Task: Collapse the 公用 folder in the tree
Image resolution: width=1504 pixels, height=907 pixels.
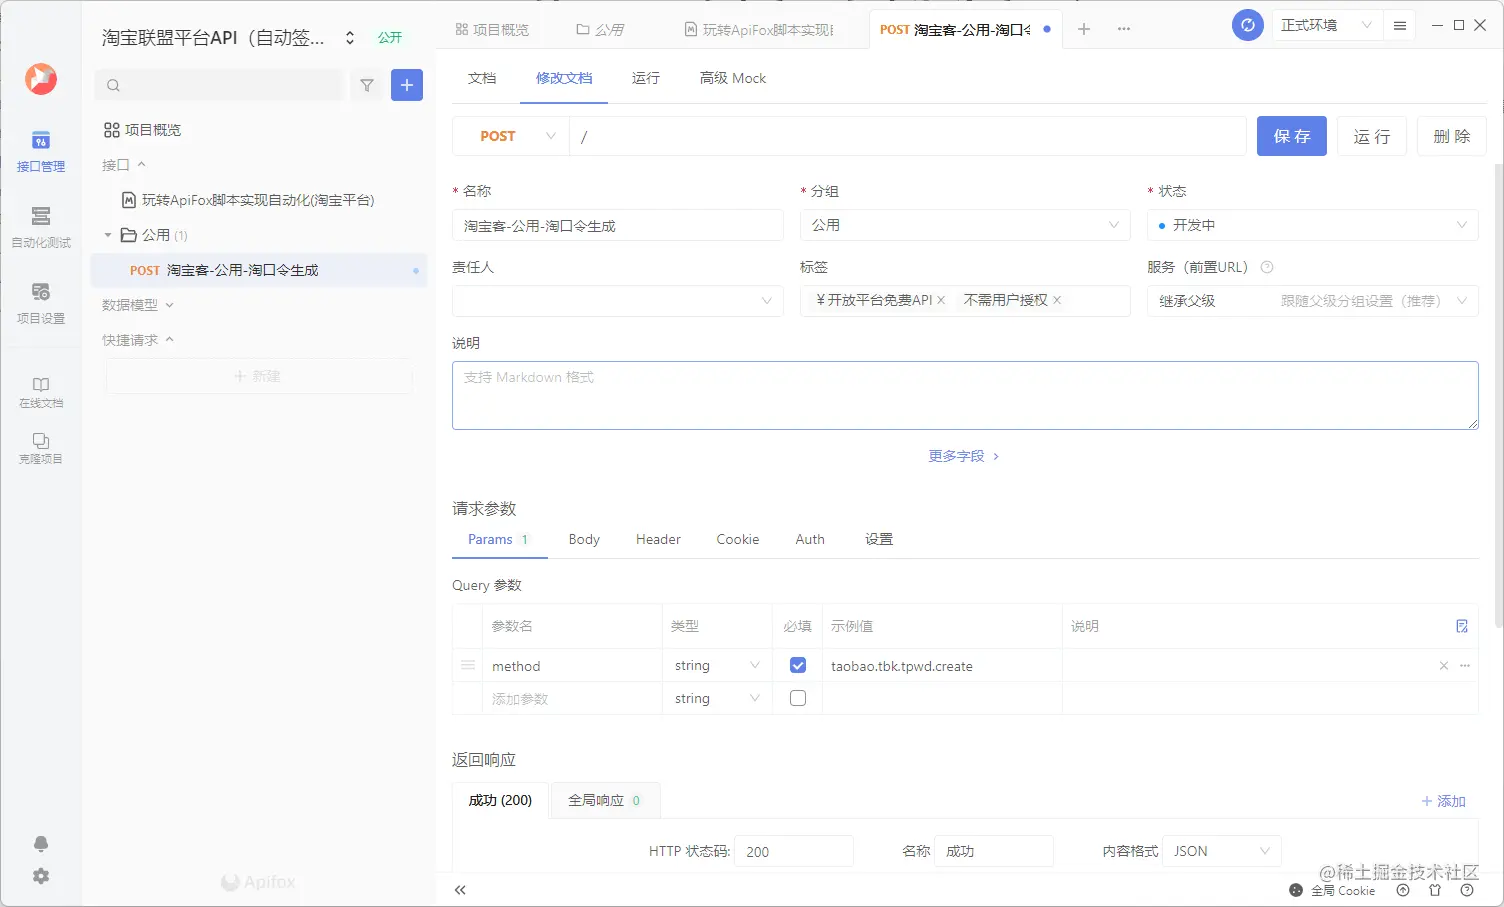Action: 108,234
